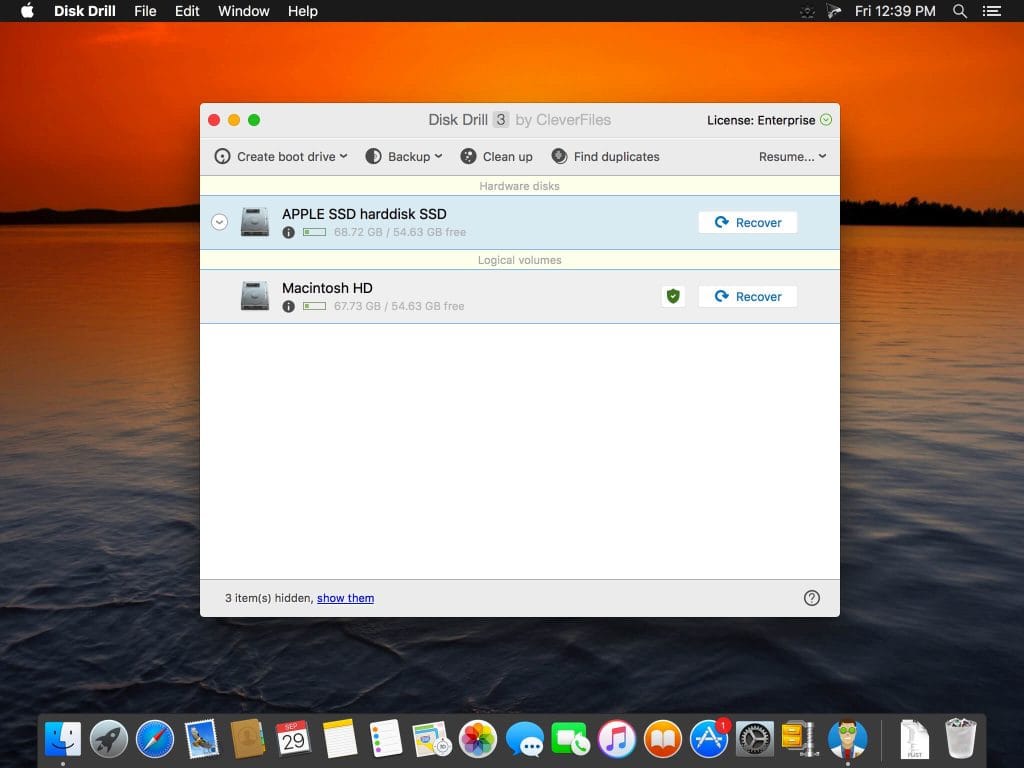Open the Window menu
This screenshot has width=1024, height=768.
tap(243, 11)
